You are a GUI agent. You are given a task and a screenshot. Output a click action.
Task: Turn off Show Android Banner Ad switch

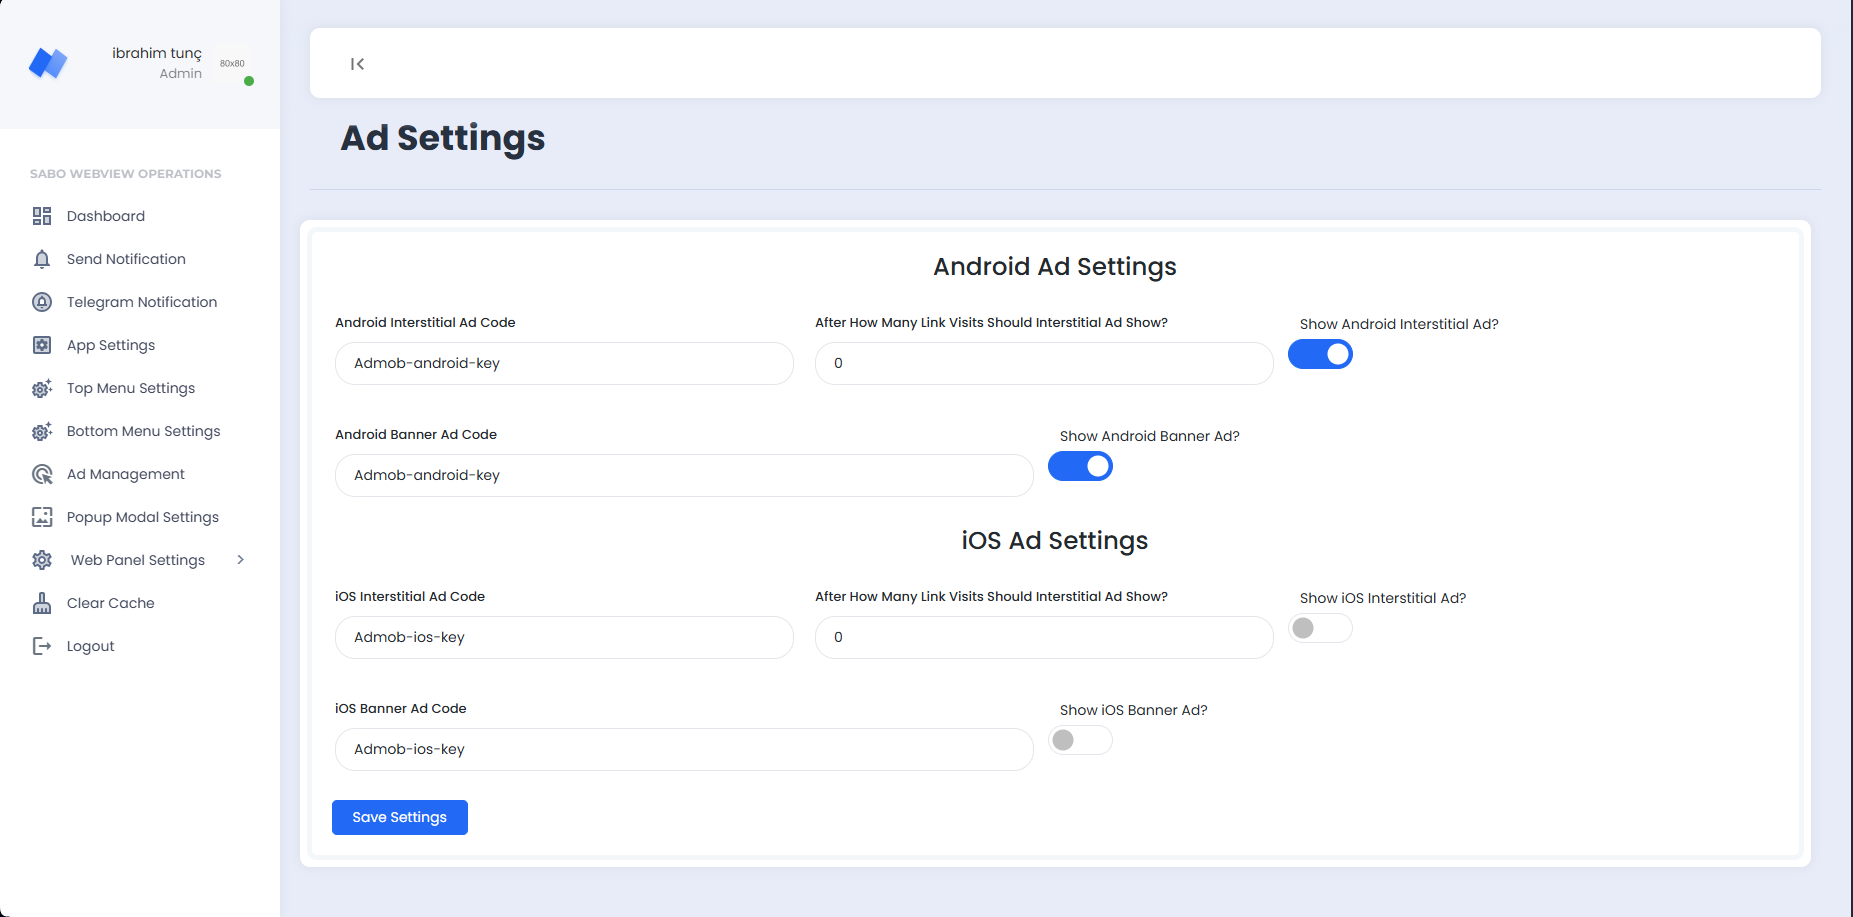coord(1080,466)
